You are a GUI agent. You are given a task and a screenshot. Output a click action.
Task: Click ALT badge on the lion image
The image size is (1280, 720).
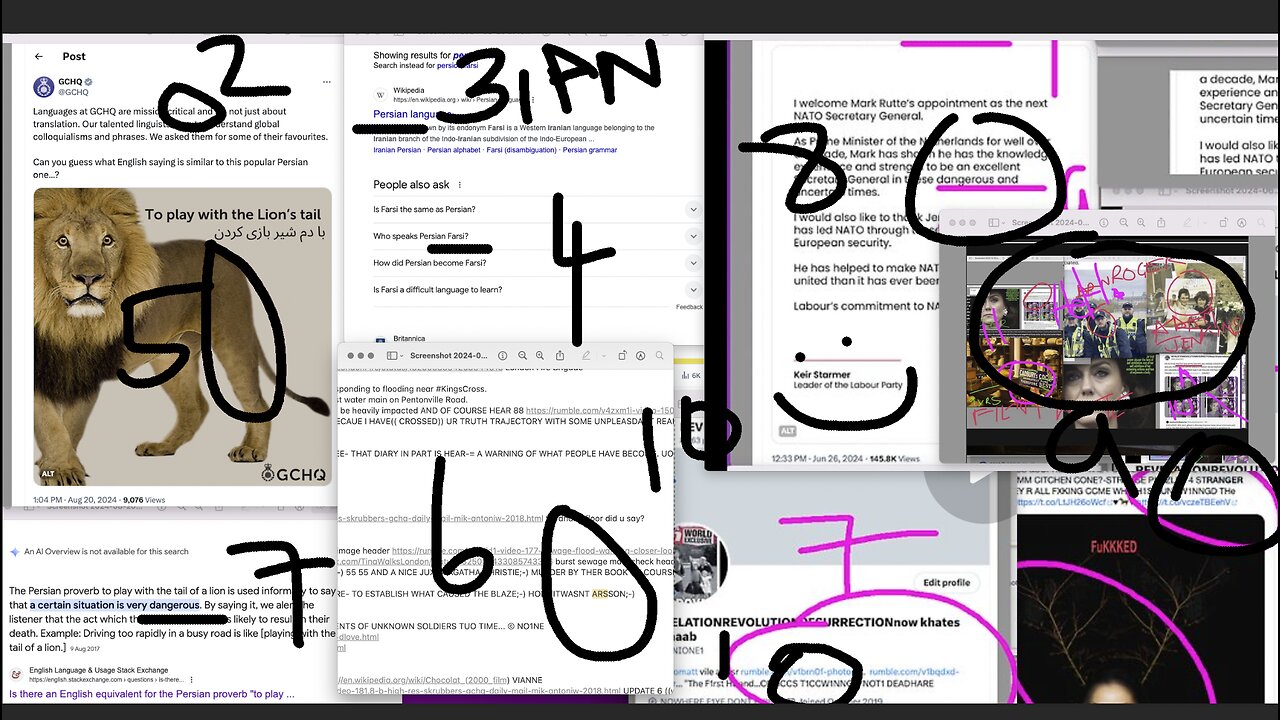coord(48,474)
